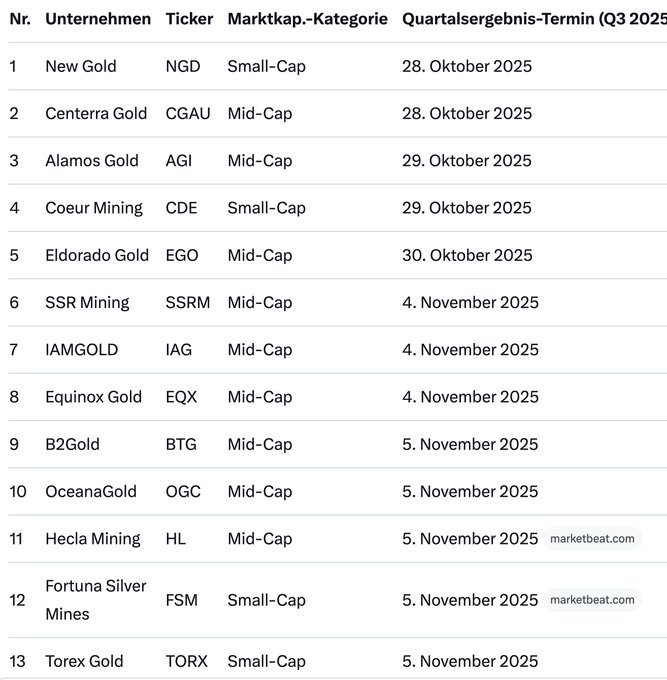
Task: Click the Unternehmen column header
Action: [98, 19]
